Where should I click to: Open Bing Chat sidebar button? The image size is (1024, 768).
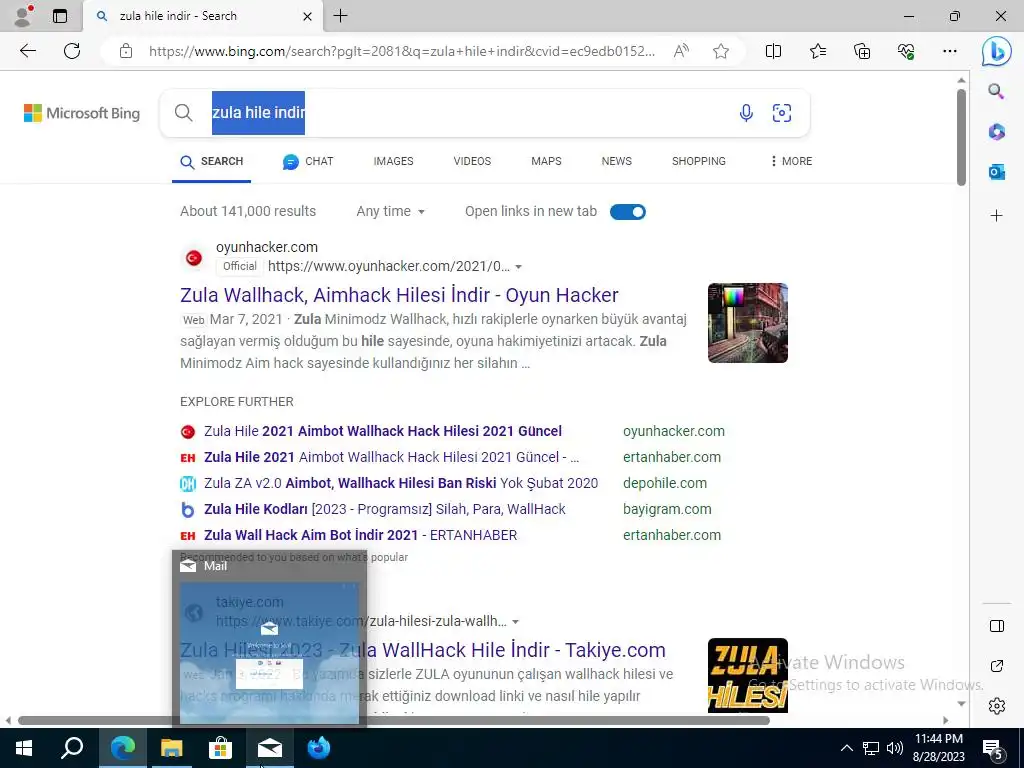(x=997, y=51)
